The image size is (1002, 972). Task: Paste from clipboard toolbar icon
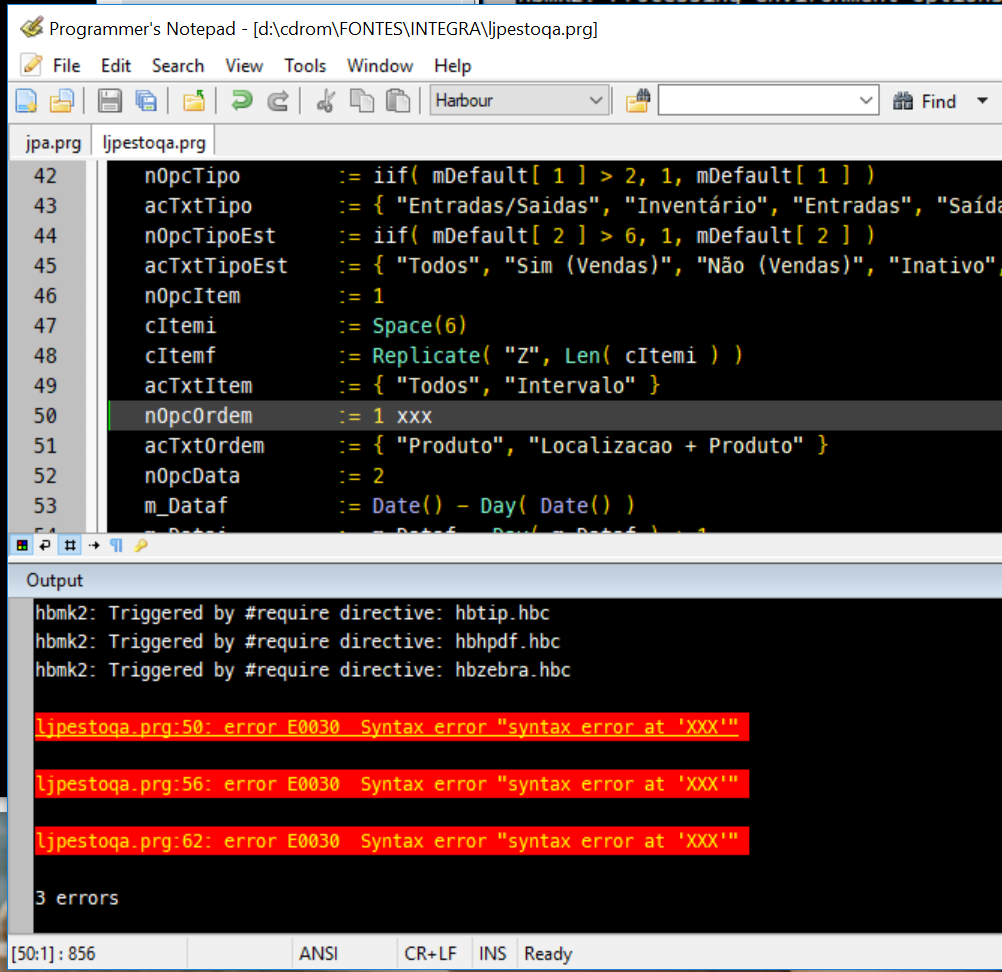click(x=398, y=101)
